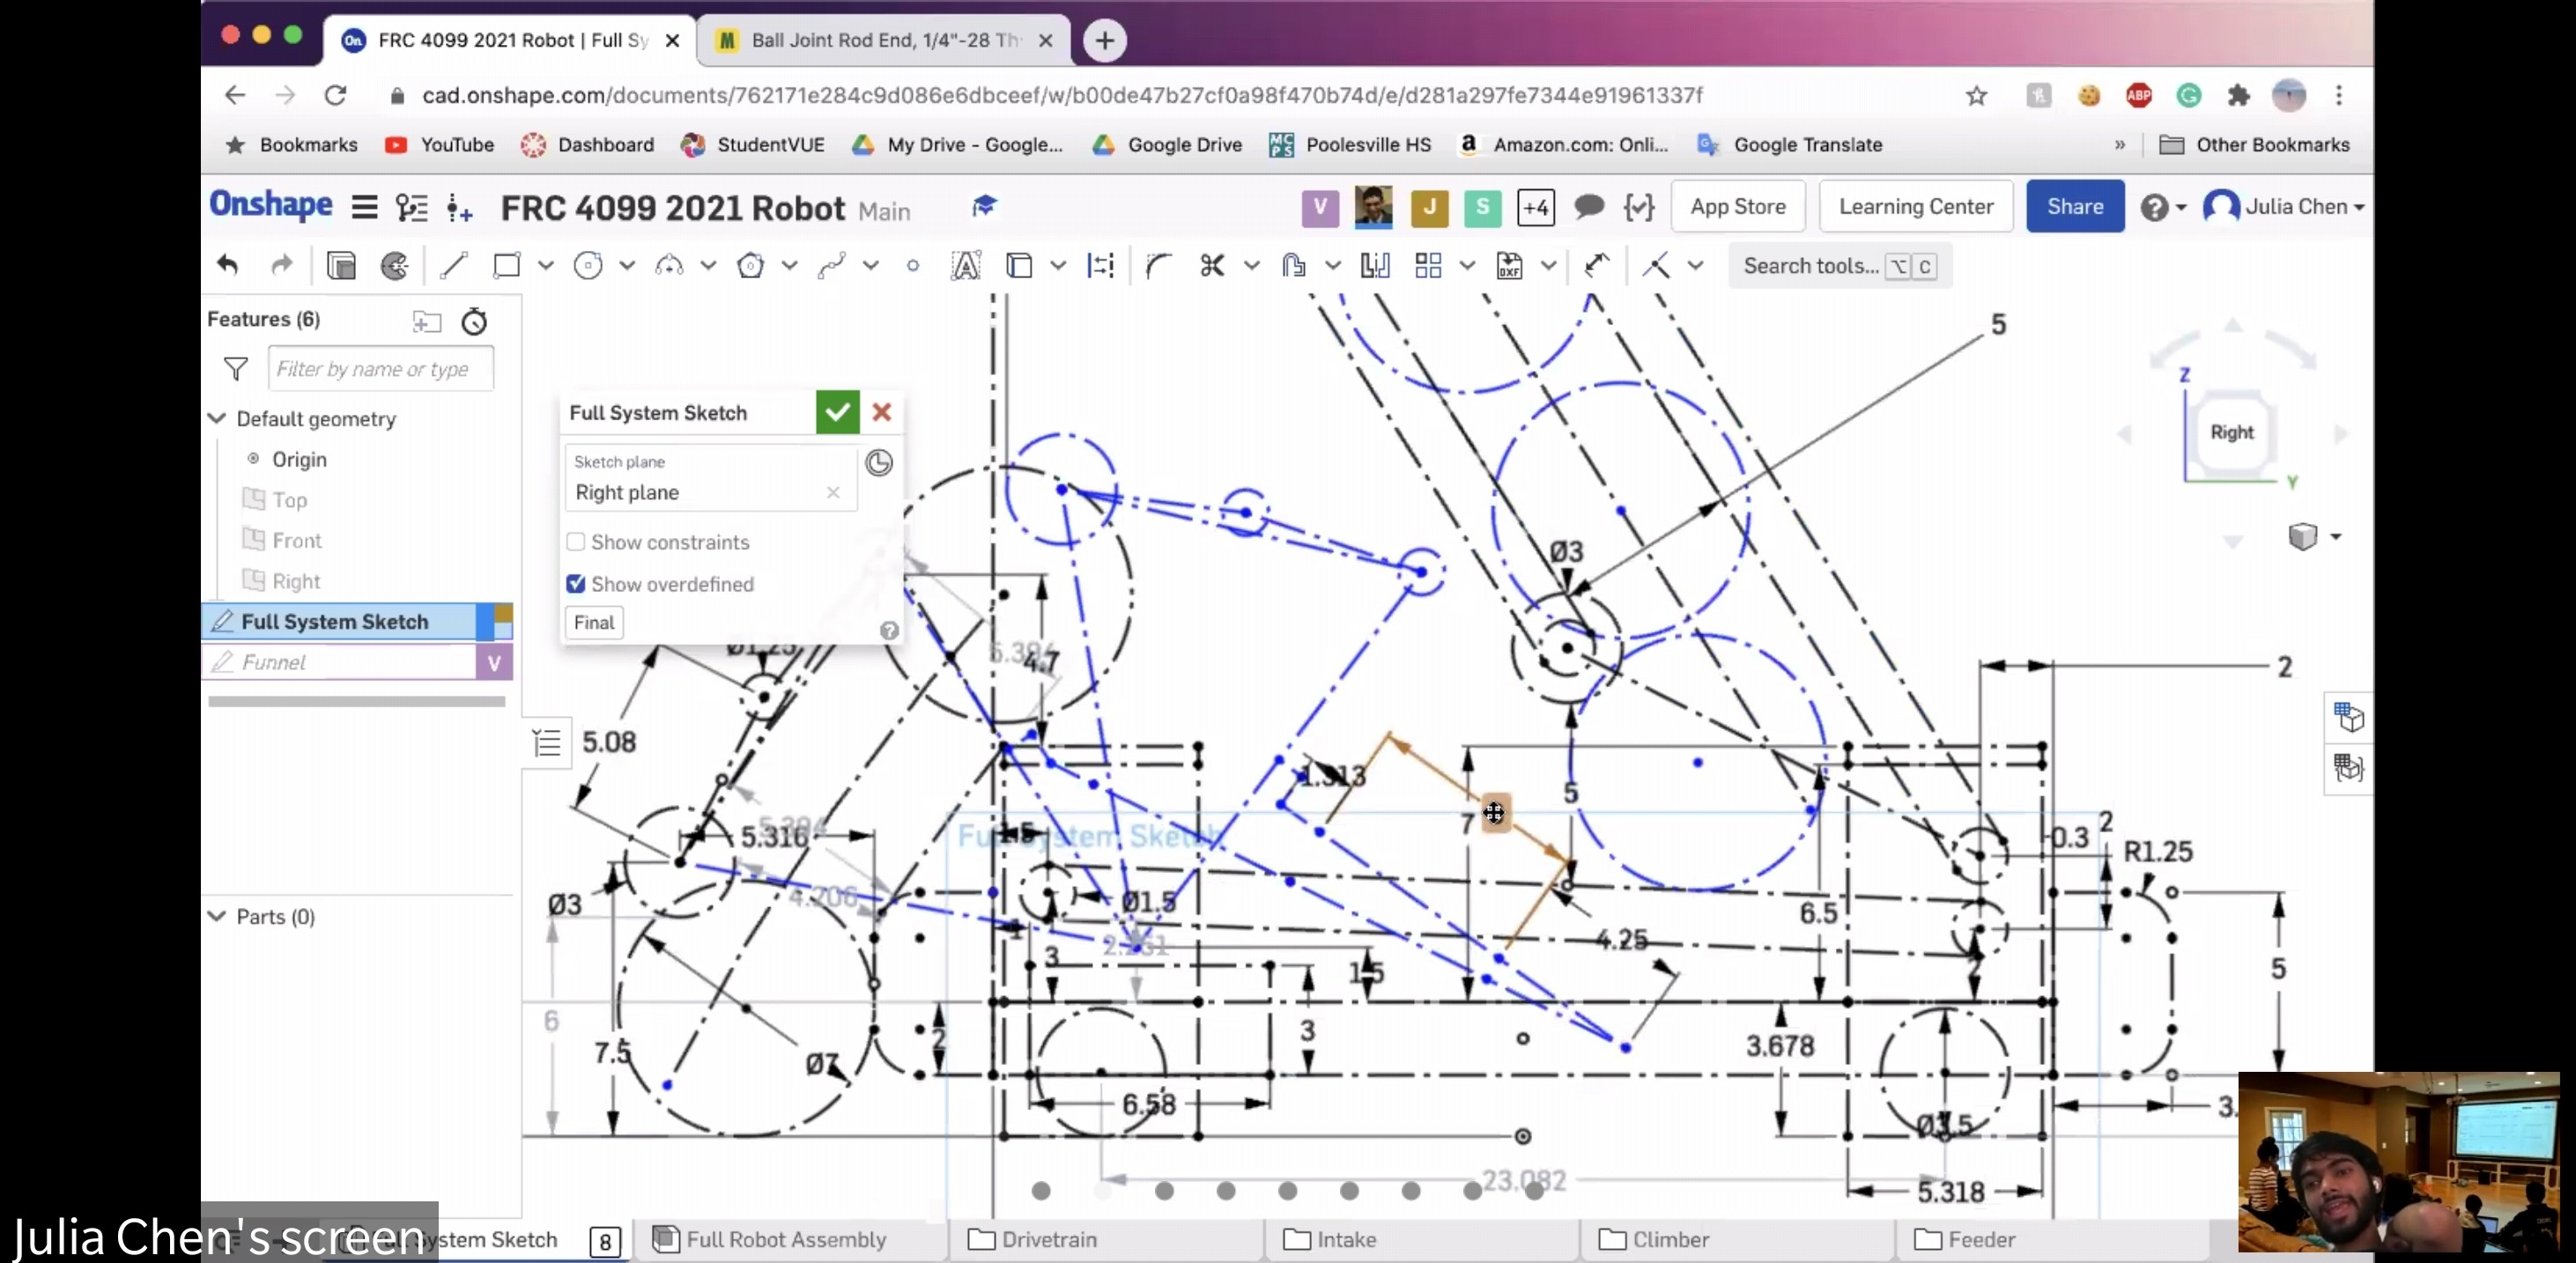This screenshot has width=2576, height=1263.
Task: Click the rollback stopwatch icon in Features
Action: pos(474,321)
